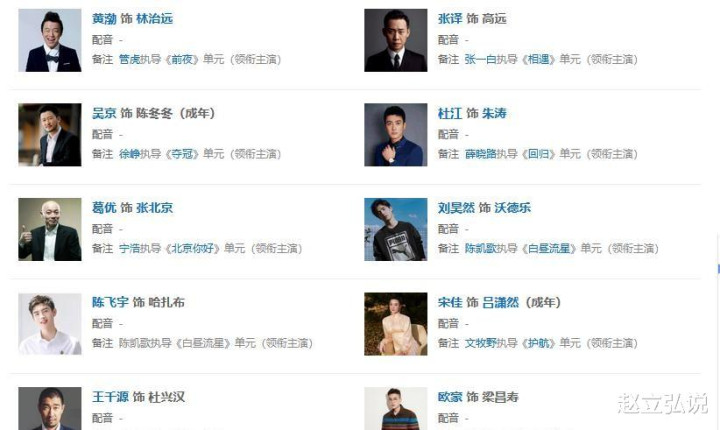Click character link 林治远
The width and height of the screenshot is (720, 430).
pos(154,19)
